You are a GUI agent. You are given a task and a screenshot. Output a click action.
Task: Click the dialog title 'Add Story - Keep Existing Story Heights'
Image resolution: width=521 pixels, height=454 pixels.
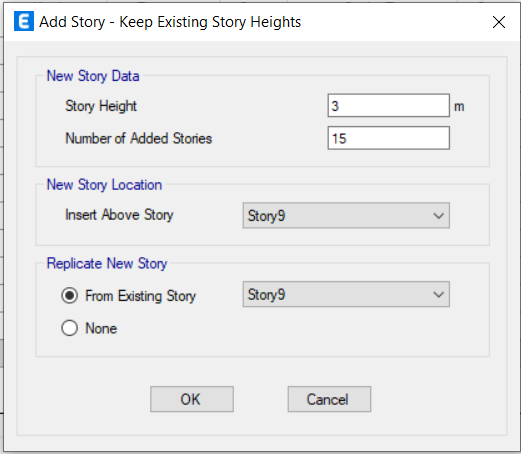[170, 22]
